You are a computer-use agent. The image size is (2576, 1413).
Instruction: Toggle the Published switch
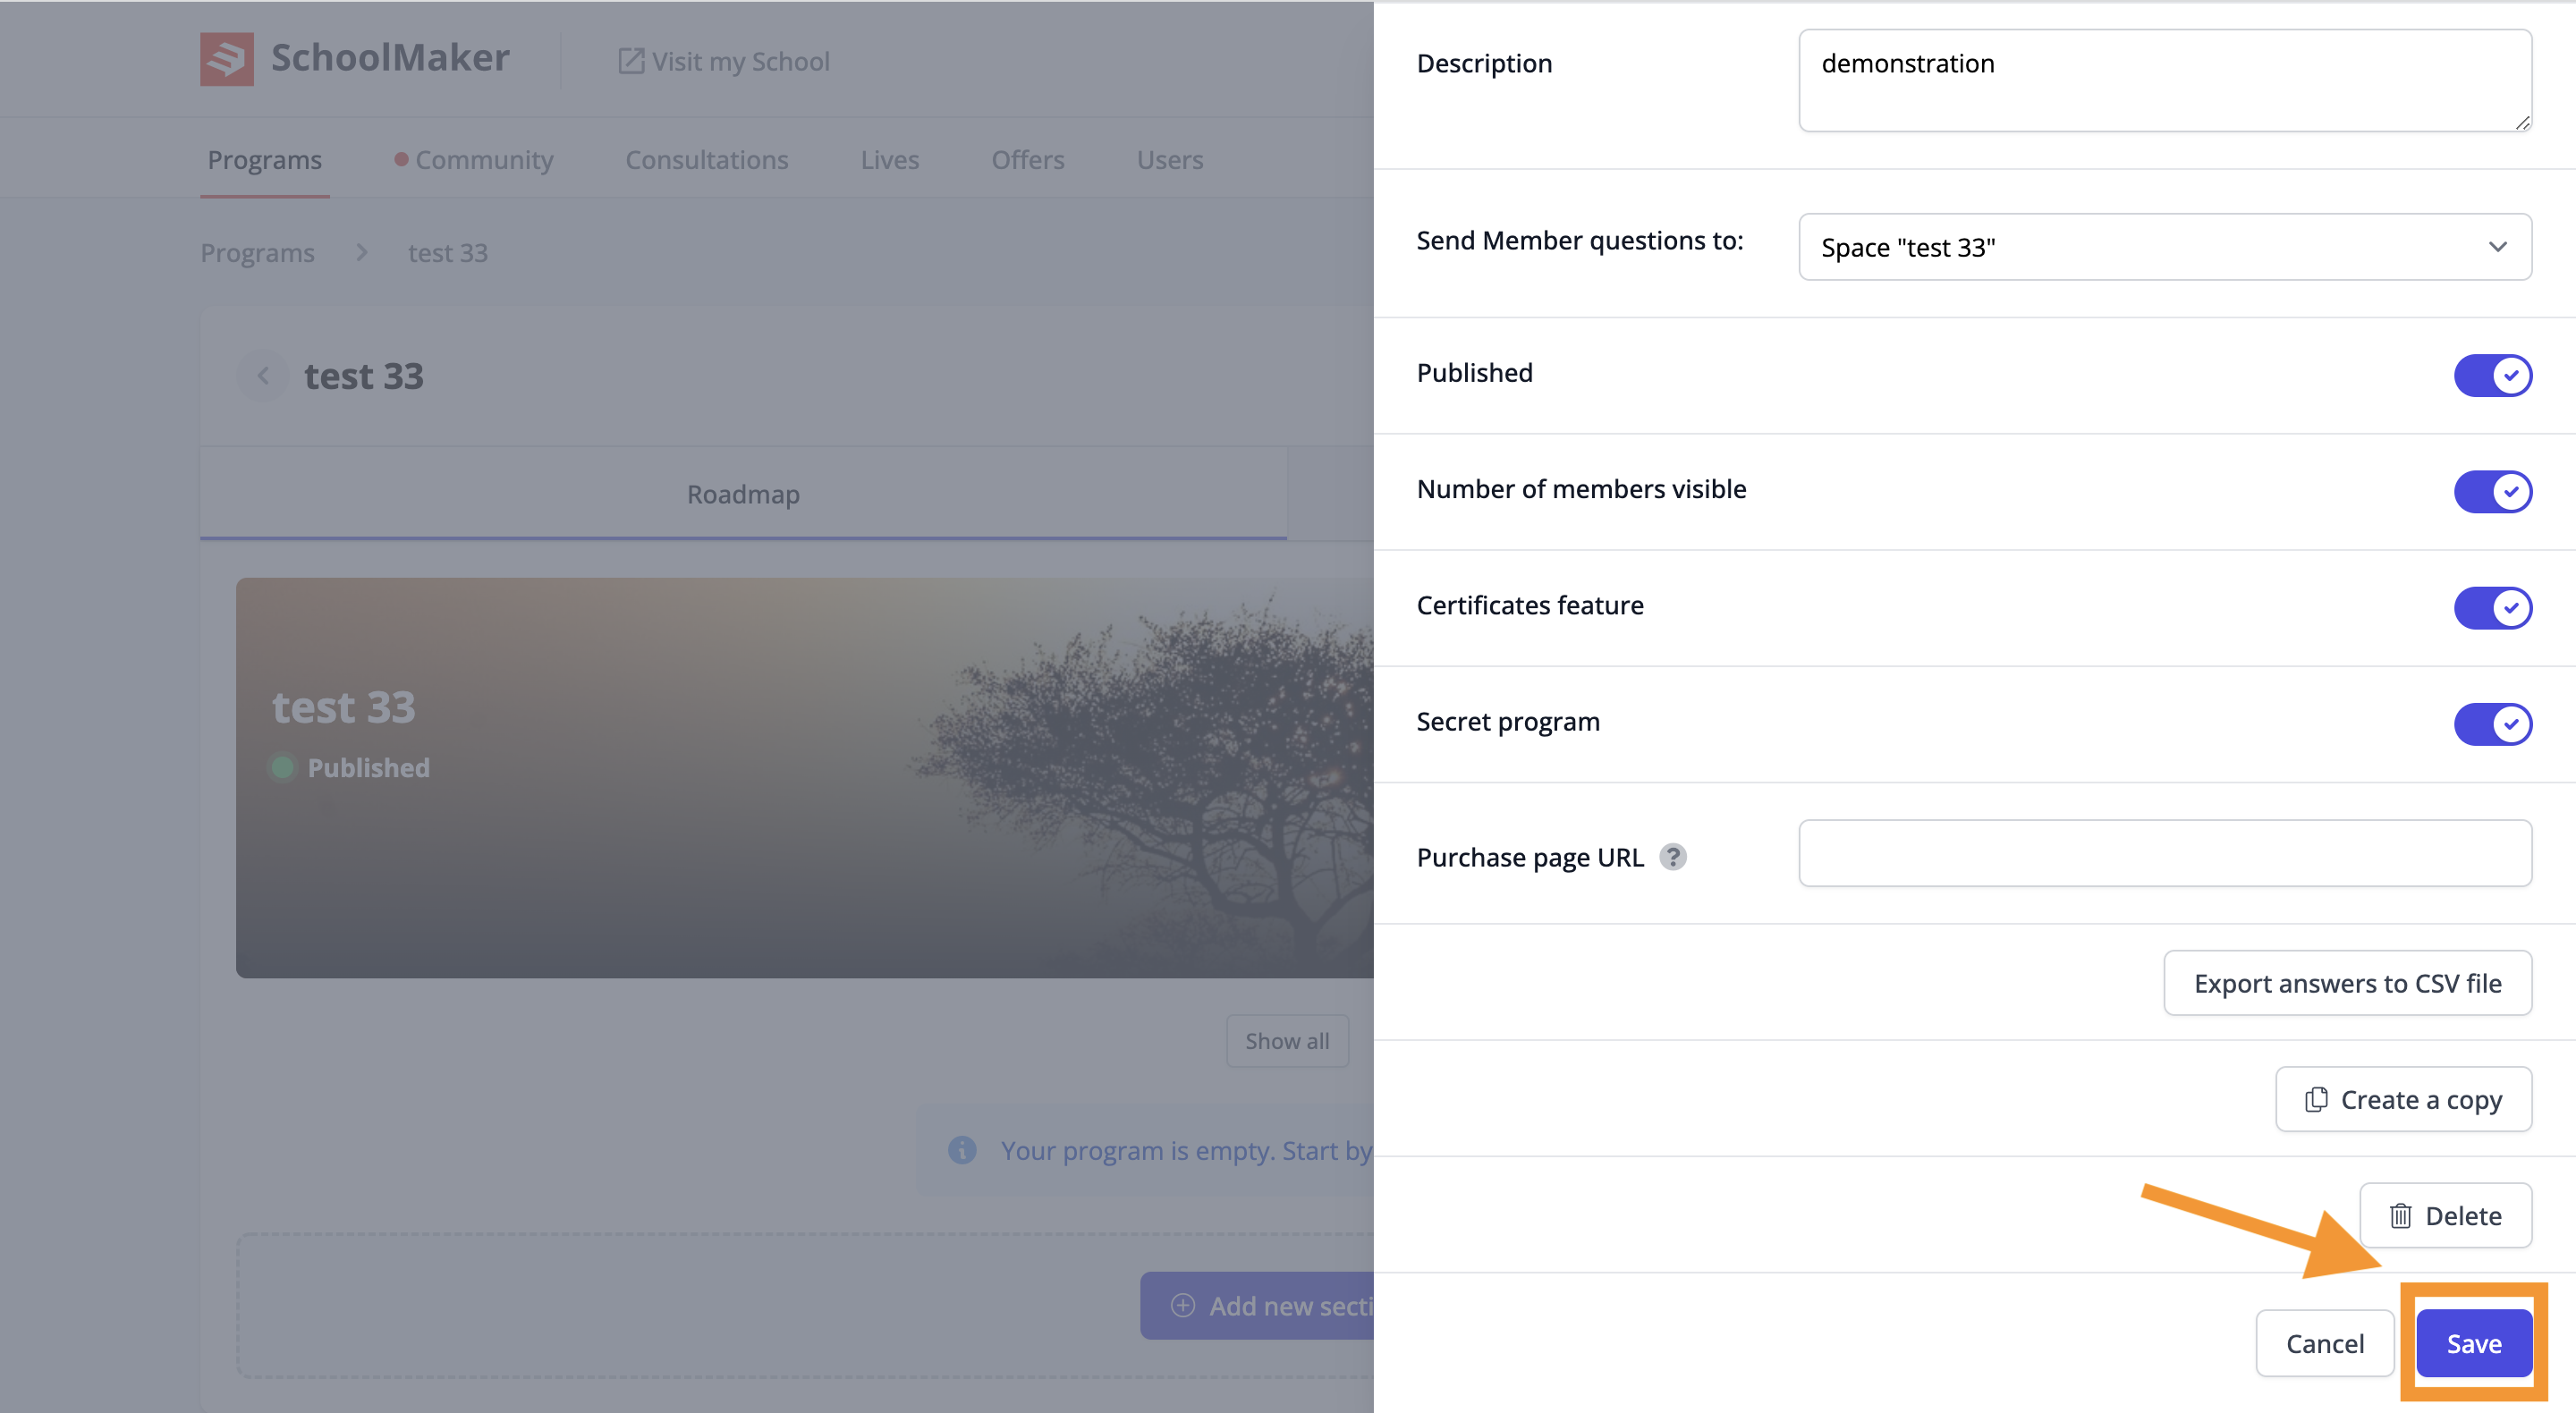pos(2492,375)
